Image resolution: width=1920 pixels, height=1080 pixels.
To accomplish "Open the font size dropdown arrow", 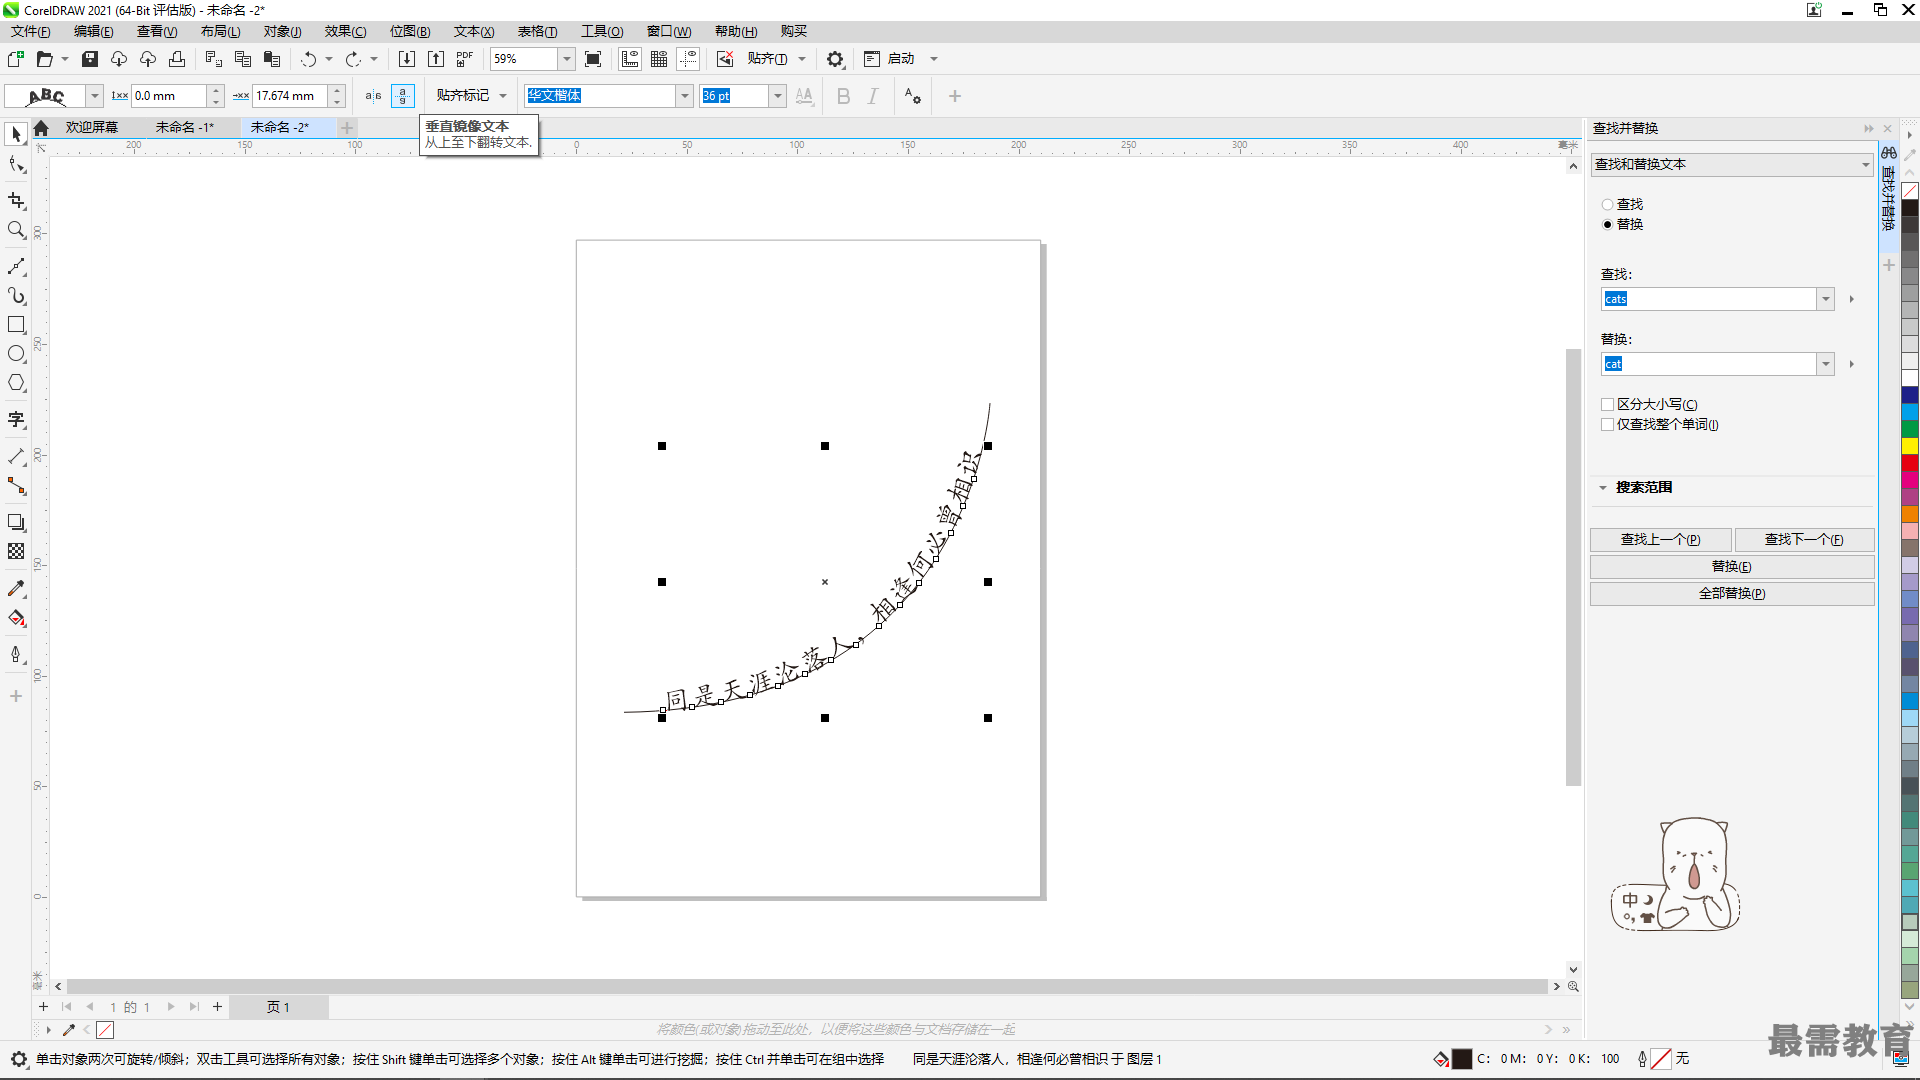I will pyautogui.click(x=777, y=96).
